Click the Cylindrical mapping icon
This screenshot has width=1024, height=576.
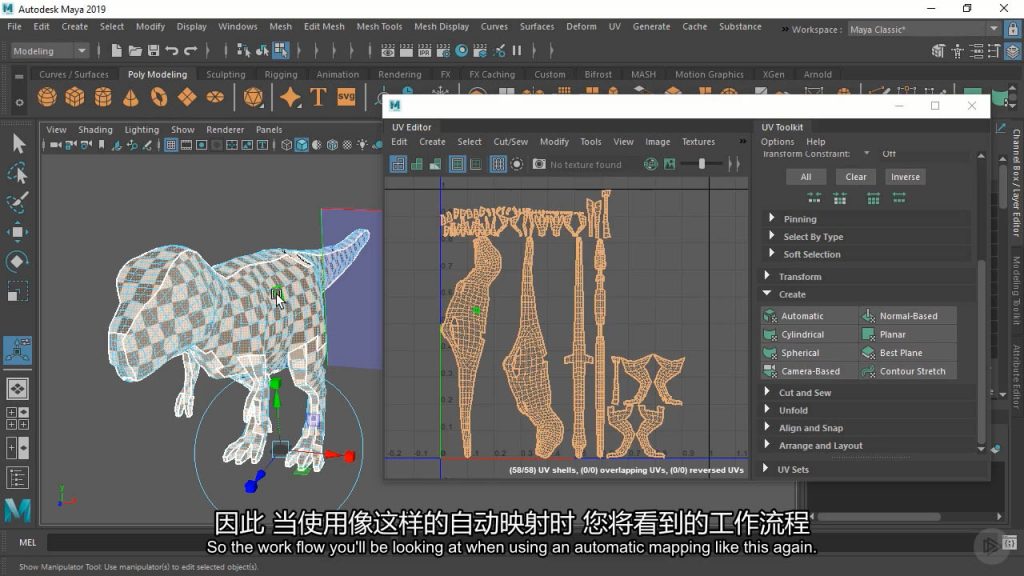(x=771, y=334)
